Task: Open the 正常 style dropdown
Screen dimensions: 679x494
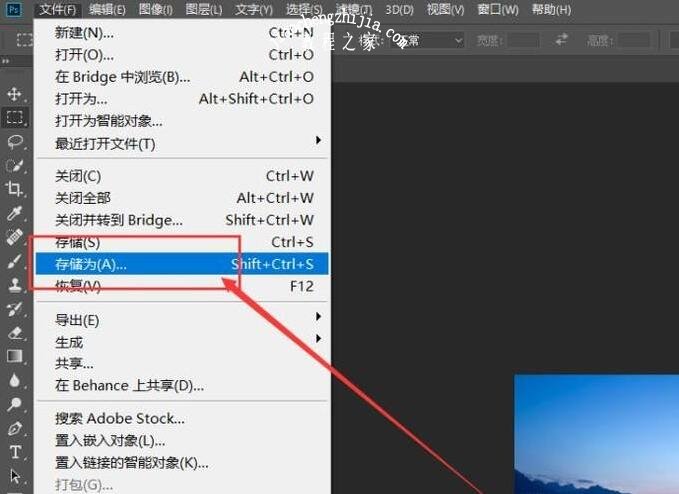Action: (x=430, y=40)
